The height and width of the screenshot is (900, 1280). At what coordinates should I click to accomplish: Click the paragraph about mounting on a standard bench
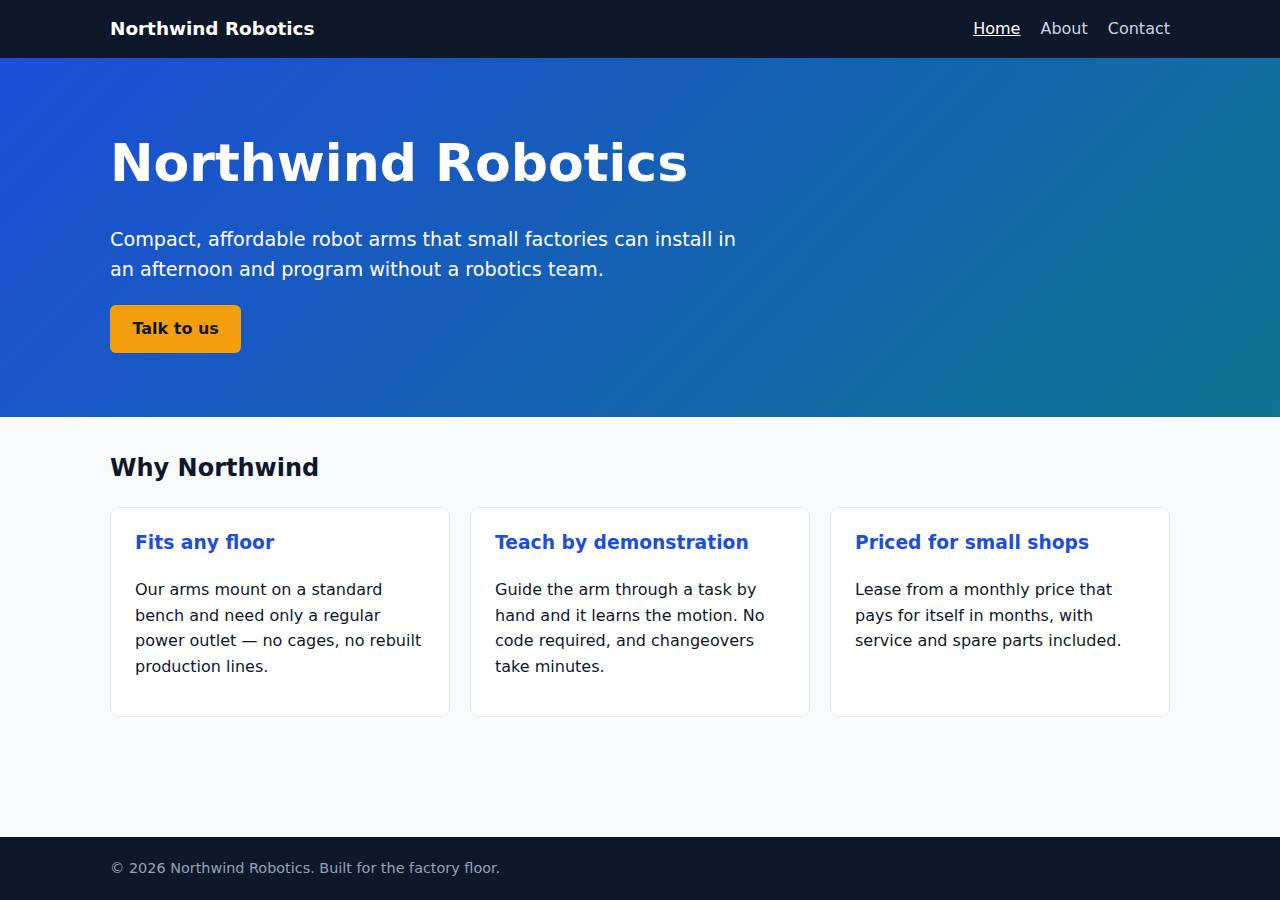coord(279,628)
